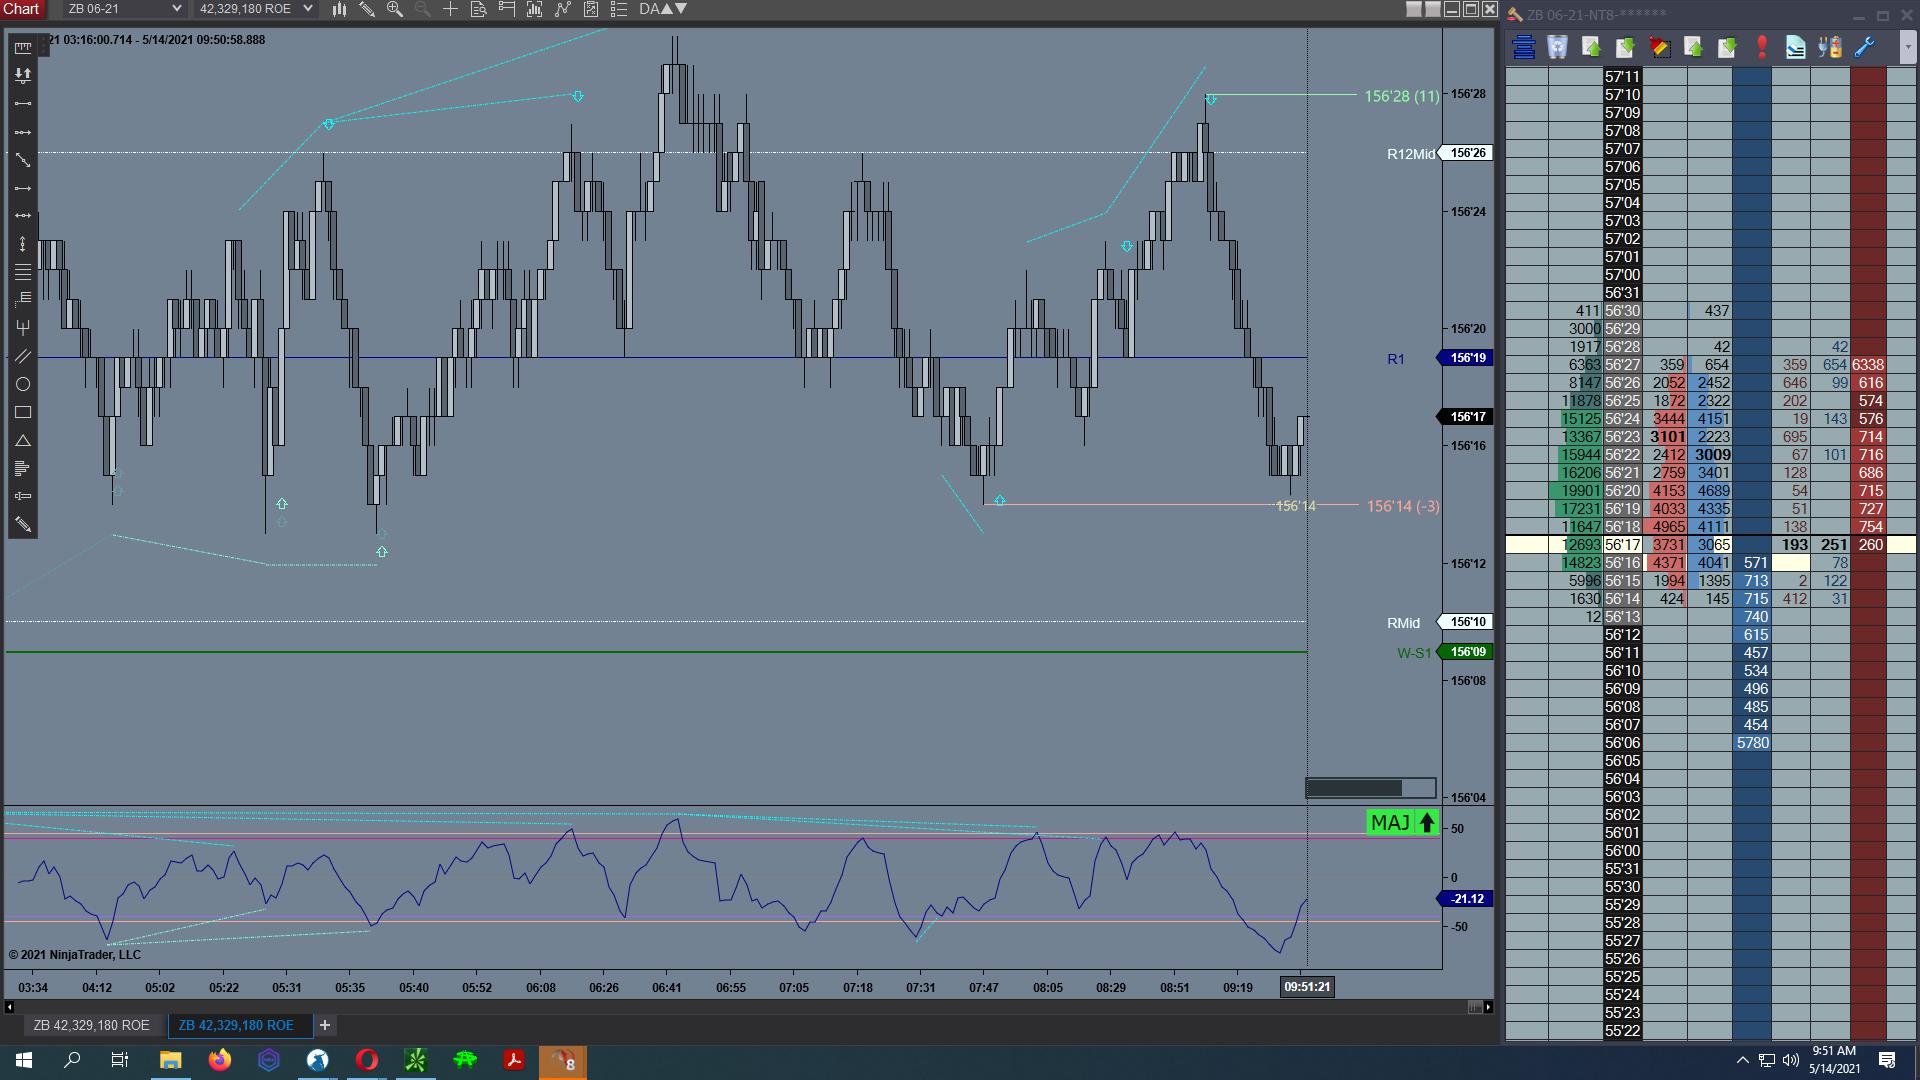Open the notification center icon

[1888, 1060]
